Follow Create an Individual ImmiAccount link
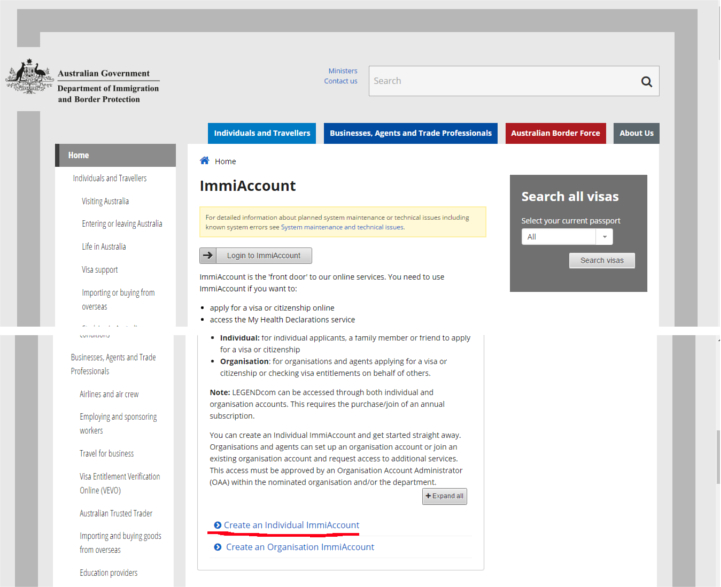The height and width of the screenshot is (587, 721). tap(291, 525)
